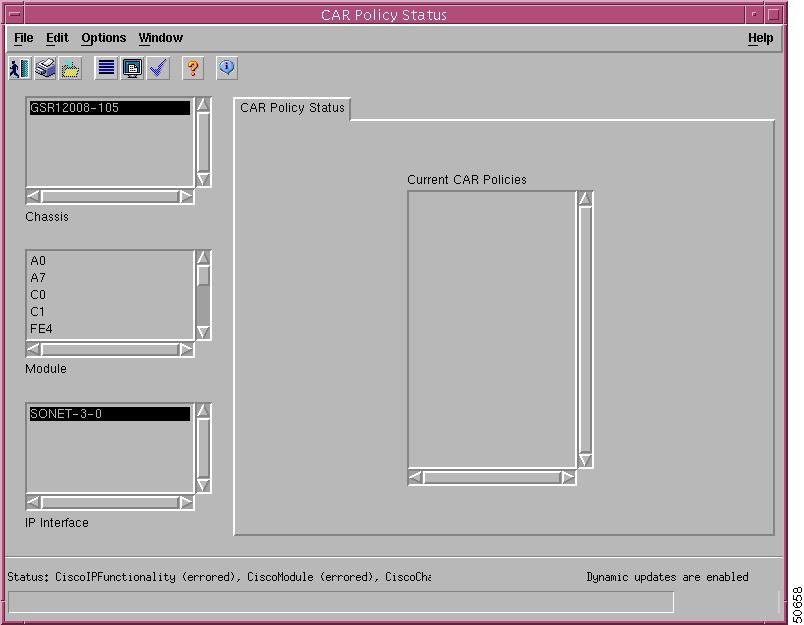
Task: Click the exit running-man toolbar icon
Action: (20, 68)
